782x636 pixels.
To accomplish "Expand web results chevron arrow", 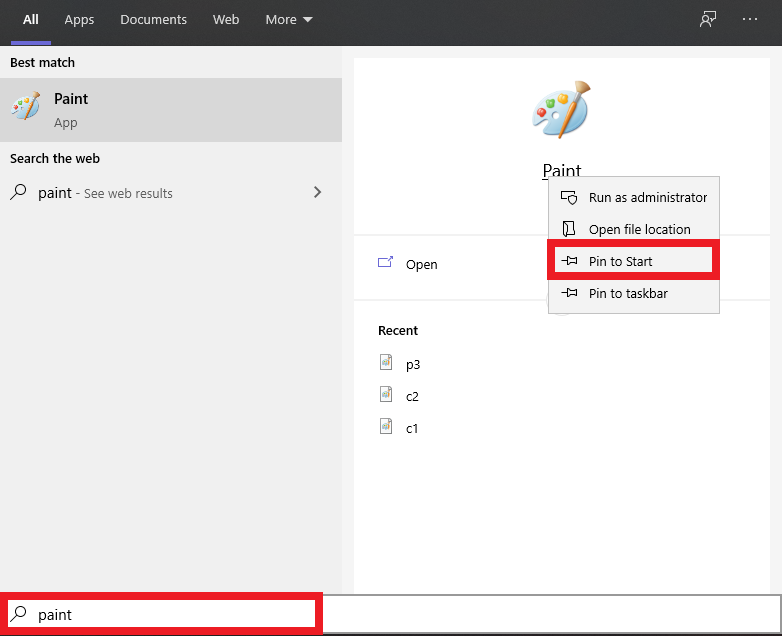I will point(317,192).
